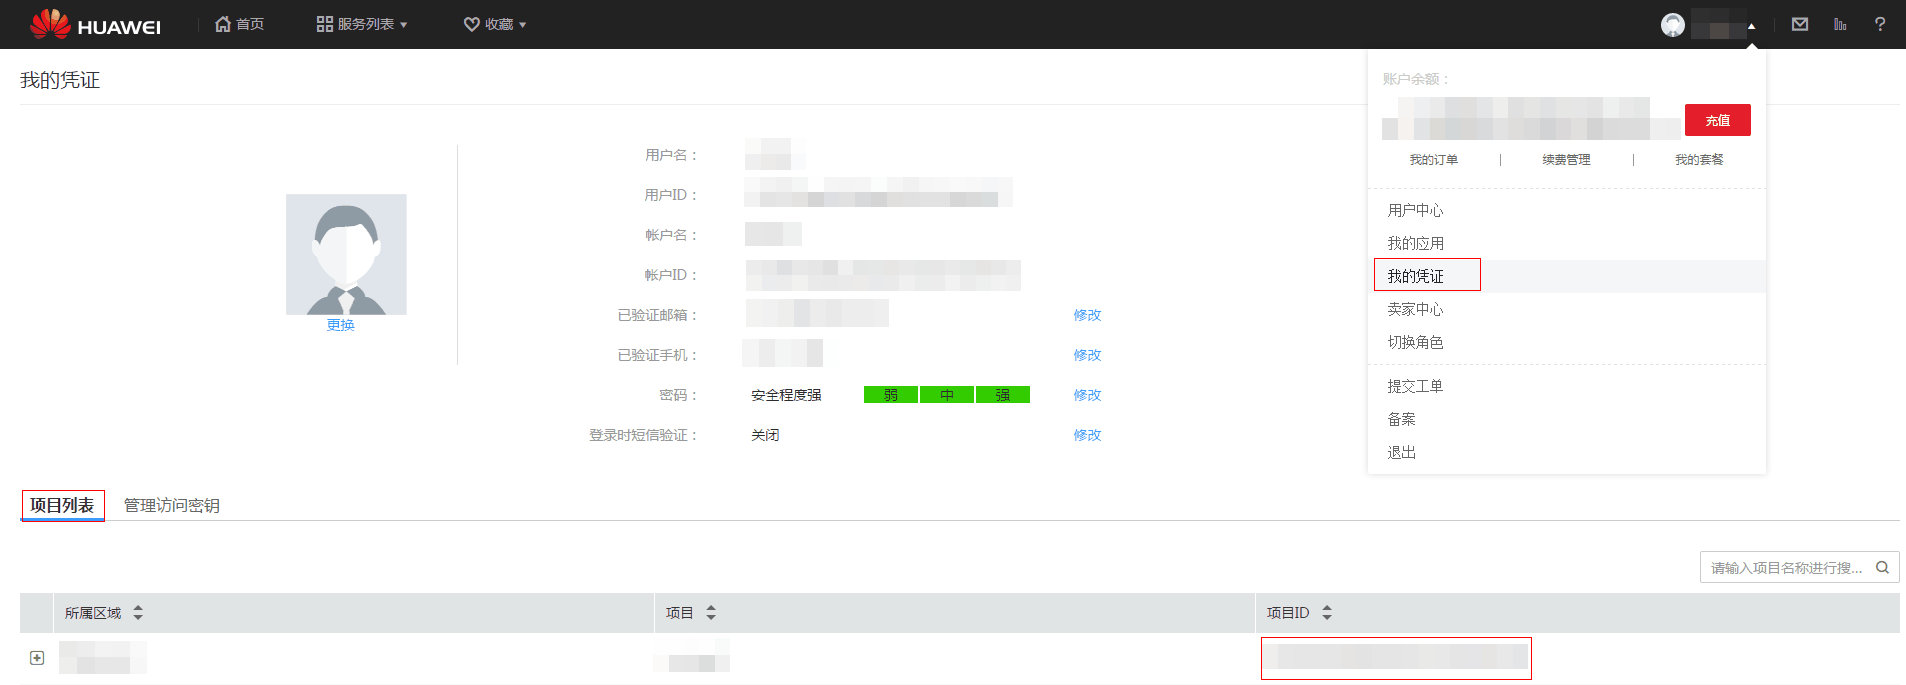The height and width of the screenshot is (685, 1906).
Task: Sort by 所属区域 column
Action: pos(138,613)
